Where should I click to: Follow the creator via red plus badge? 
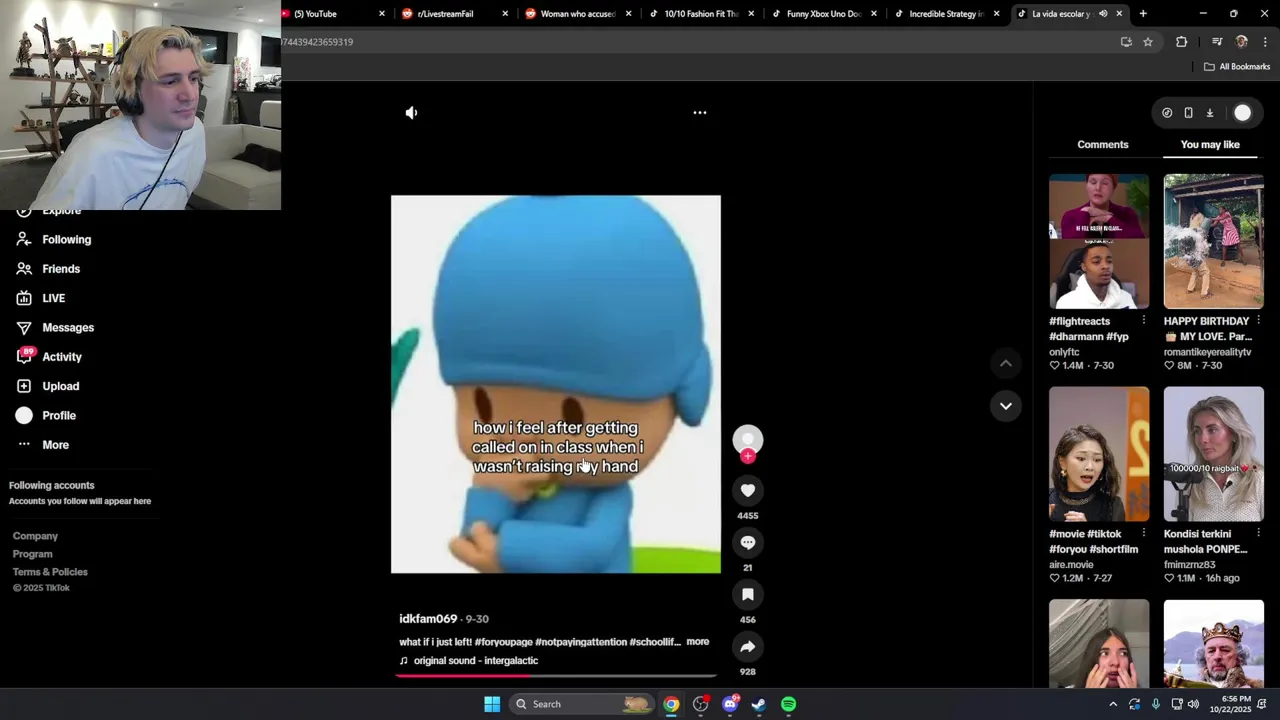click(x=748, y=456)
